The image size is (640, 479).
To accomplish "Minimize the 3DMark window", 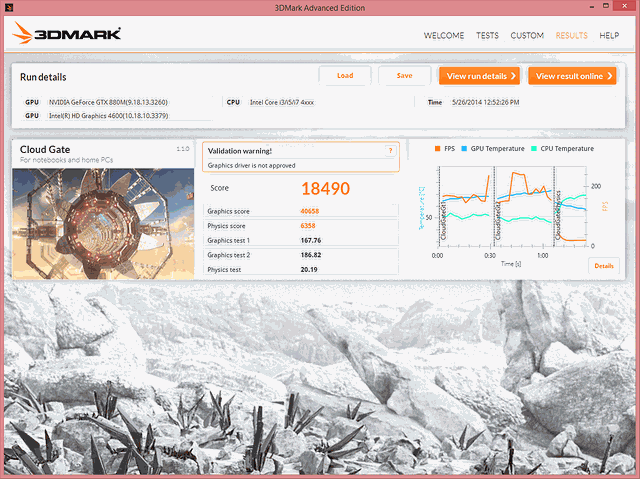I will pyautogui.click(x=591, y=7).
